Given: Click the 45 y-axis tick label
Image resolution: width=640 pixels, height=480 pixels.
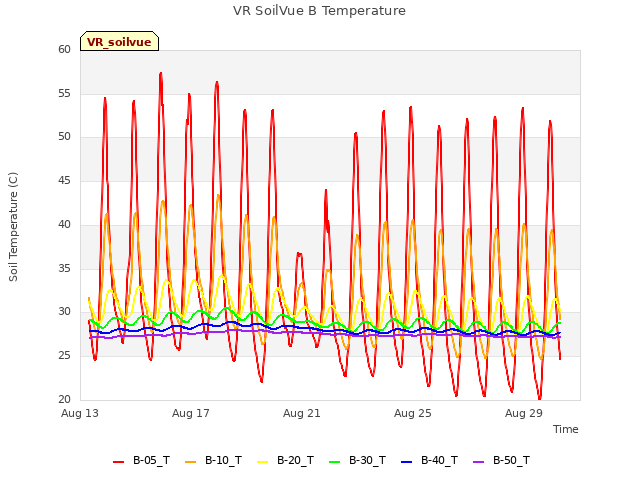Looking at the screenshot, I should [x=64, y=180].
